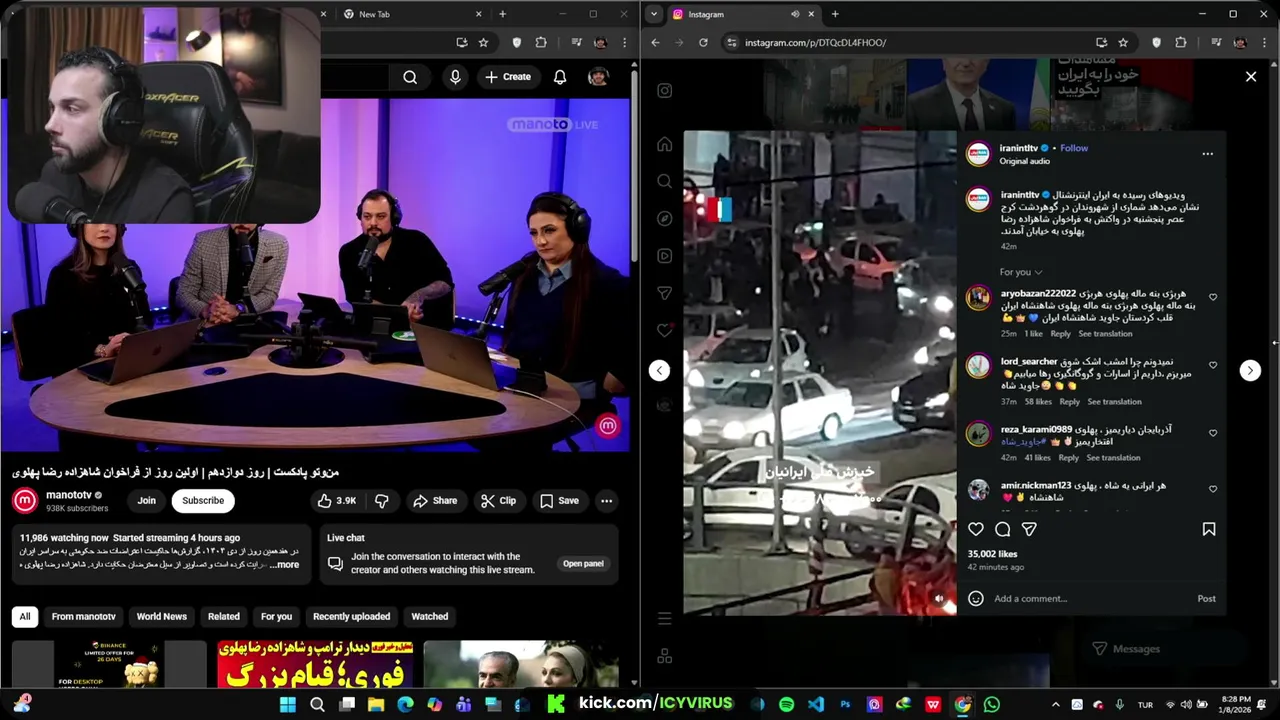Open YouTube account avatar menu
1280x720 pixels.
click(x=598, y=77)
